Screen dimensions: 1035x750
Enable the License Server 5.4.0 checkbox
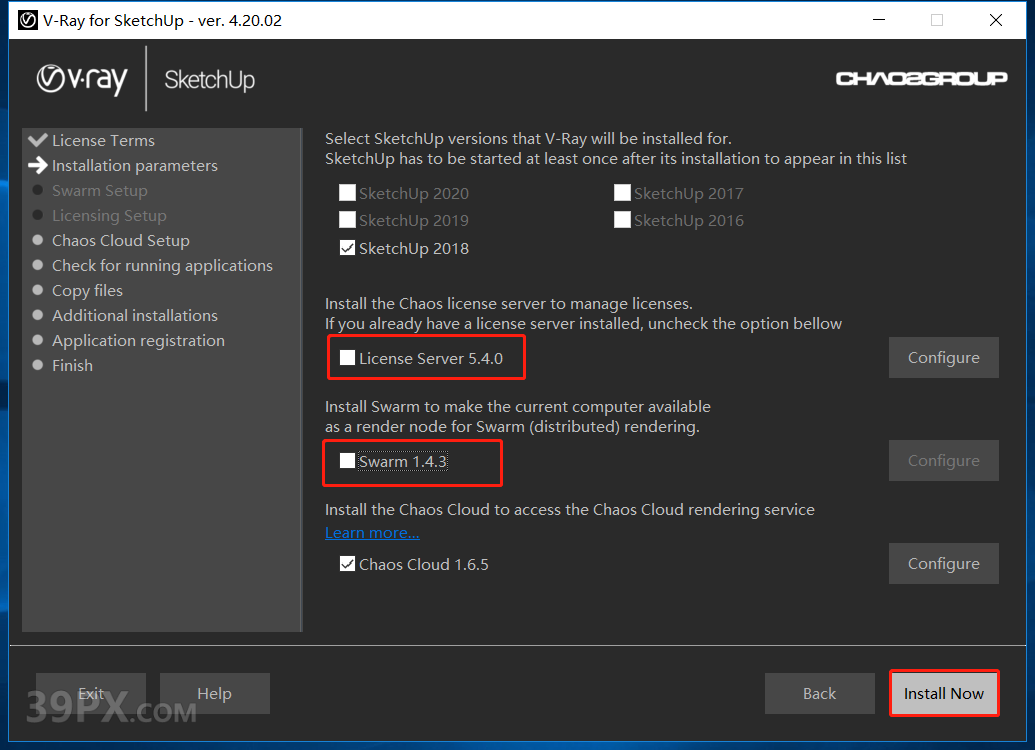[x=347, y=358]
